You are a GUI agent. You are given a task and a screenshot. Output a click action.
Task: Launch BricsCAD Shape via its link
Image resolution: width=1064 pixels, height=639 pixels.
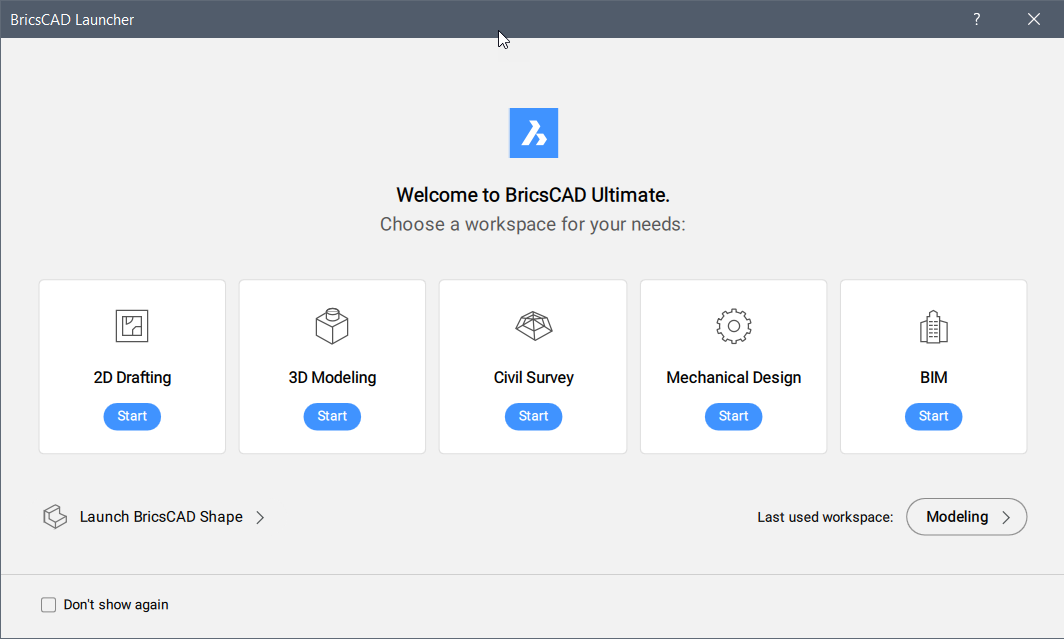click(x=161, y=517)
